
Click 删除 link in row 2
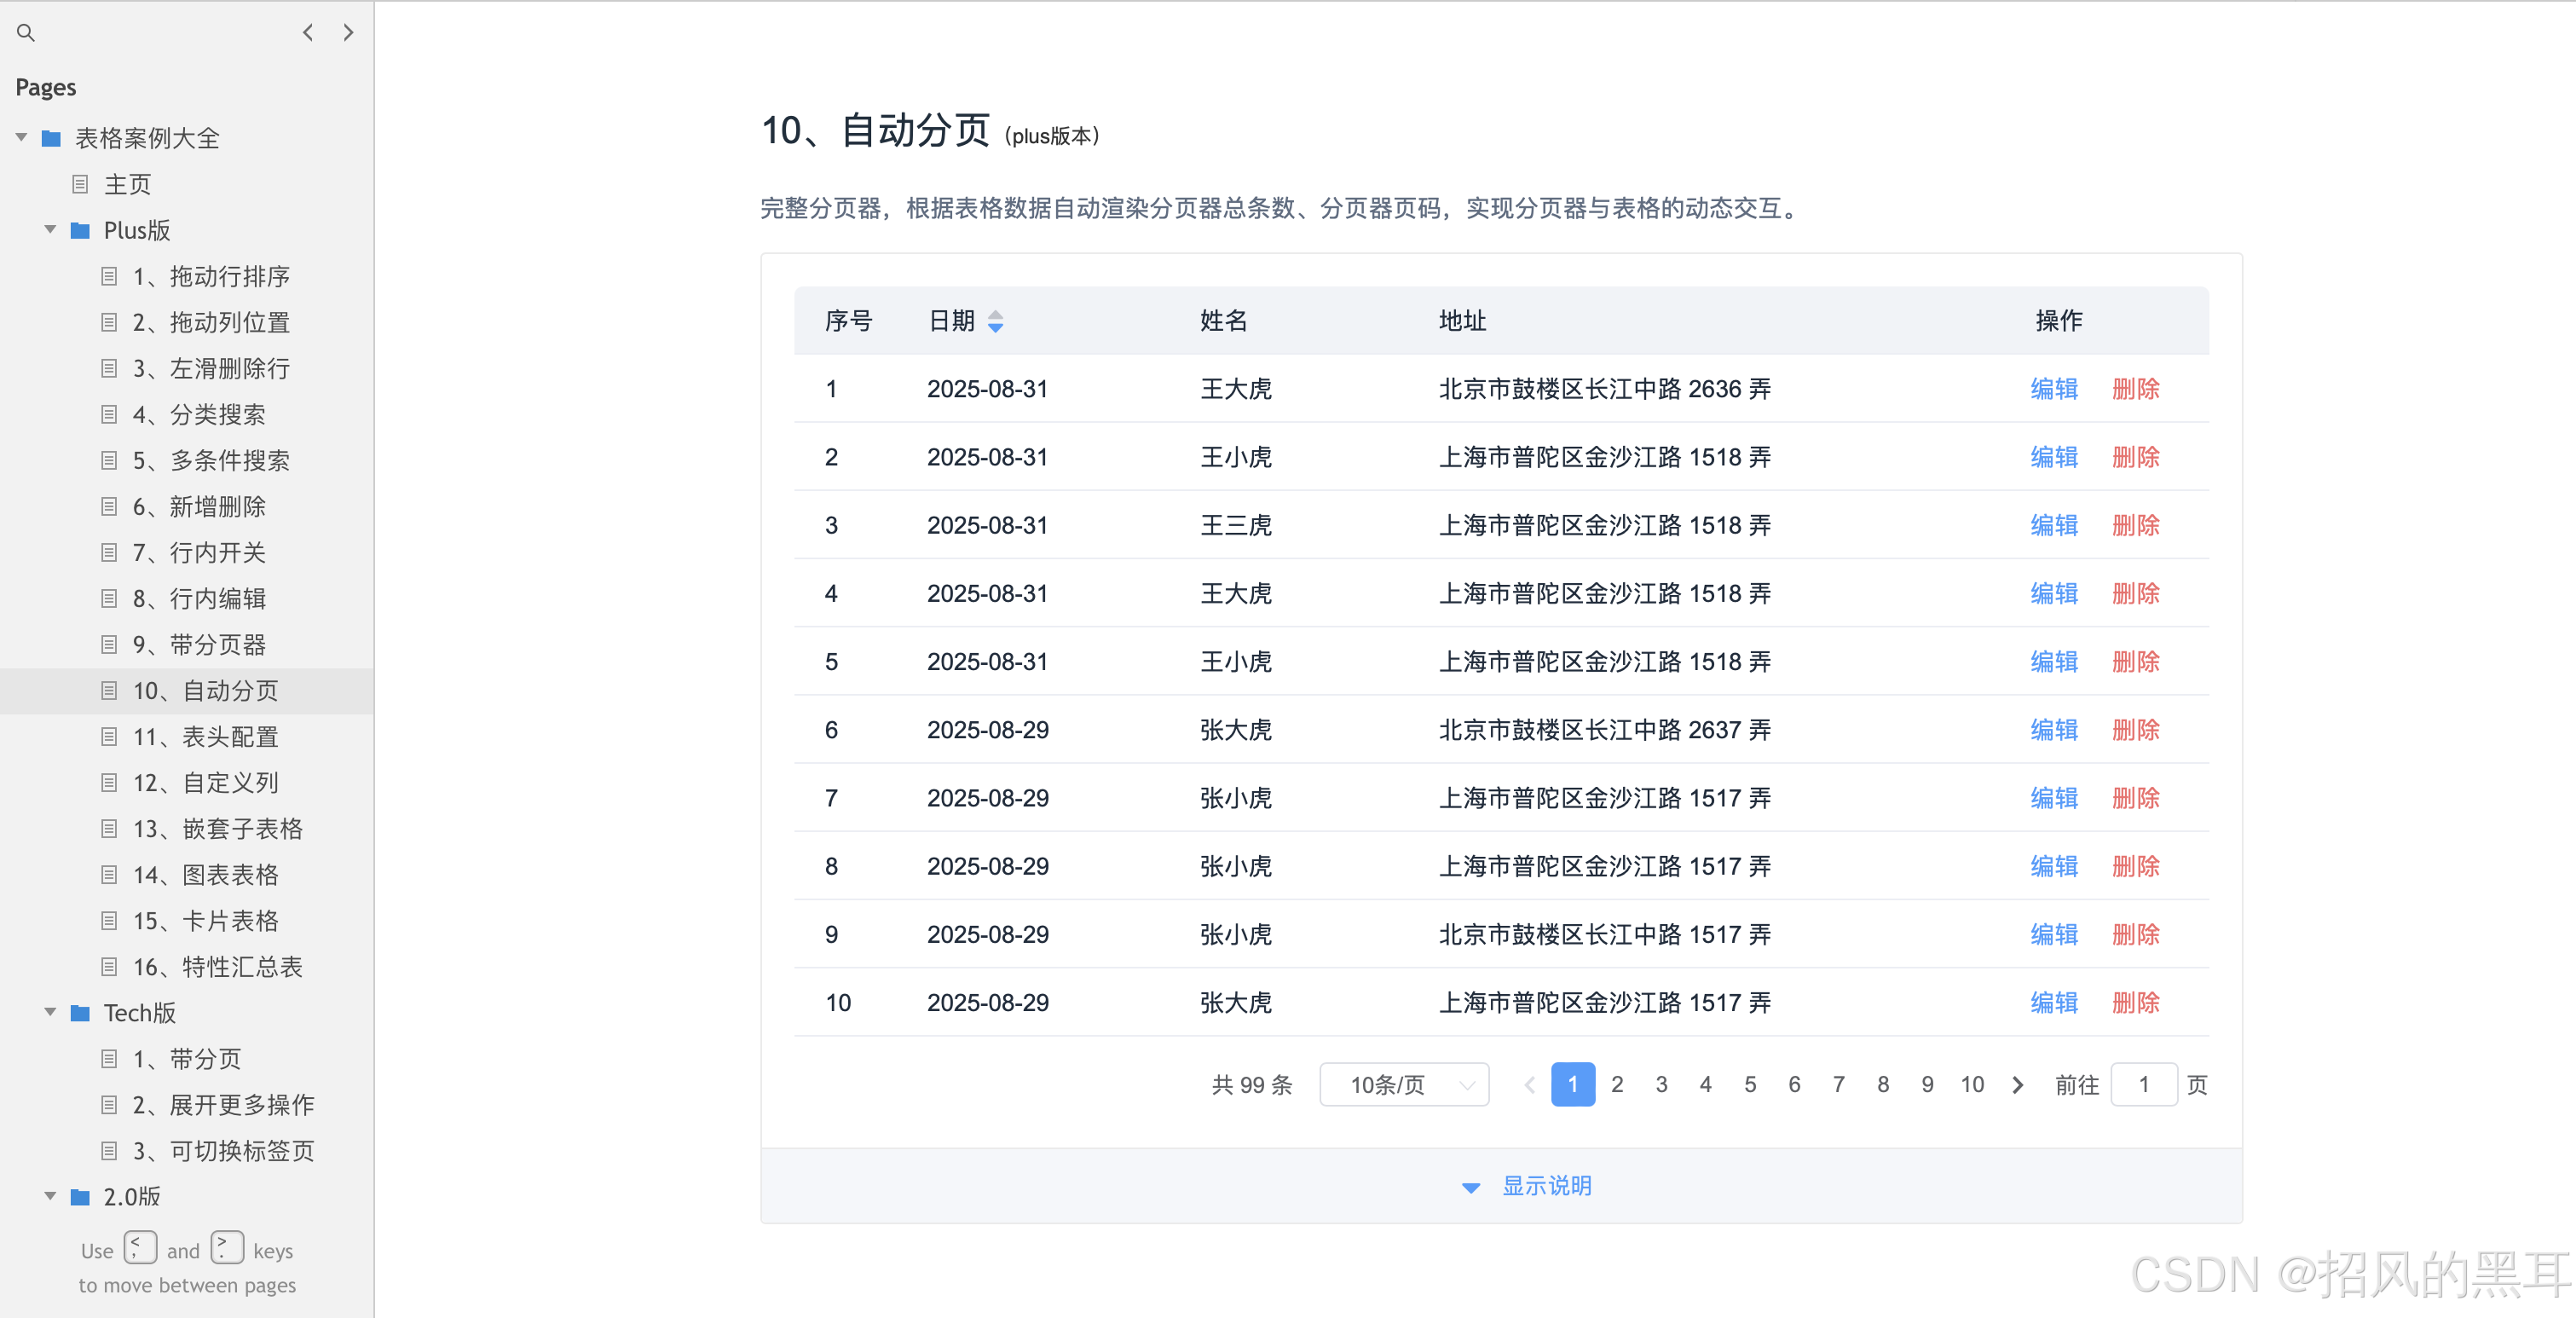[2136, 457]
